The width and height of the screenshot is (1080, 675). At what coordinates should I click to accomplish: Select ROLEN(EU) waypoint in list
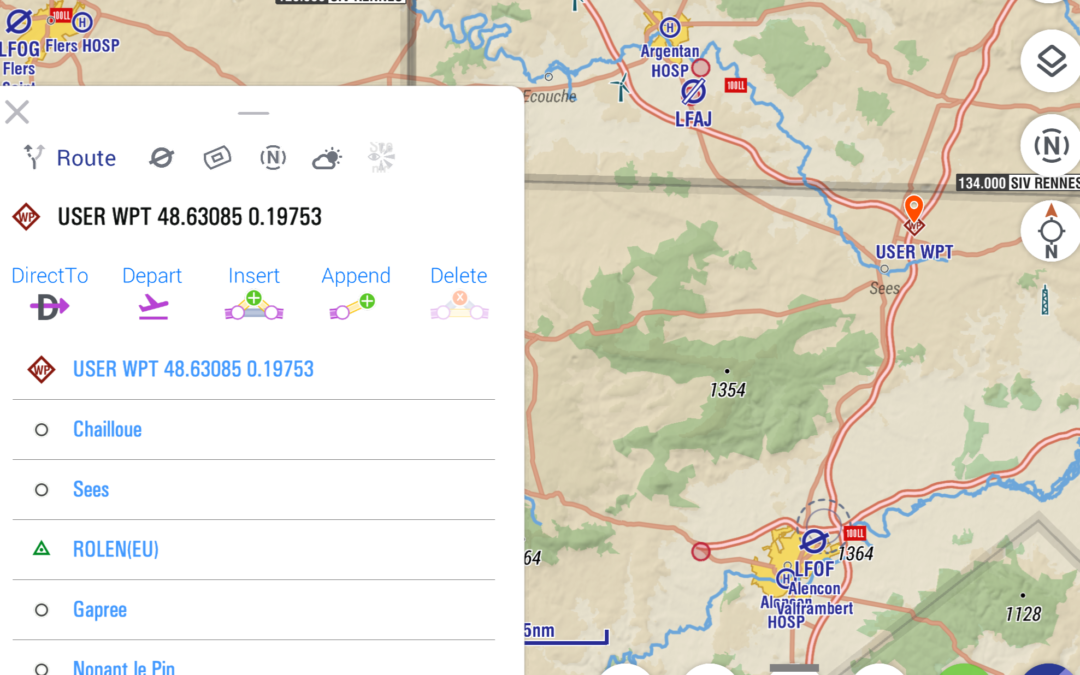[x=253, y=549]
